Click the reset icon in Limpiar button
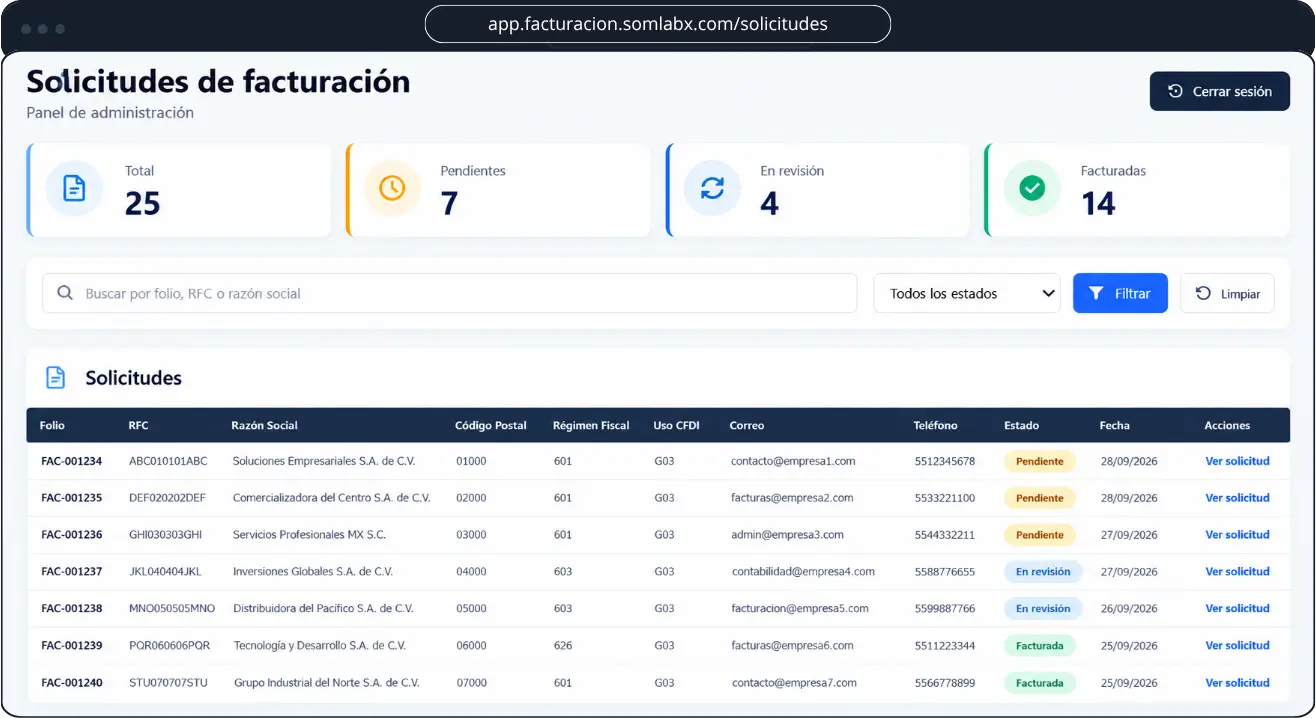1316x718 pixels. click(1203, 293)
